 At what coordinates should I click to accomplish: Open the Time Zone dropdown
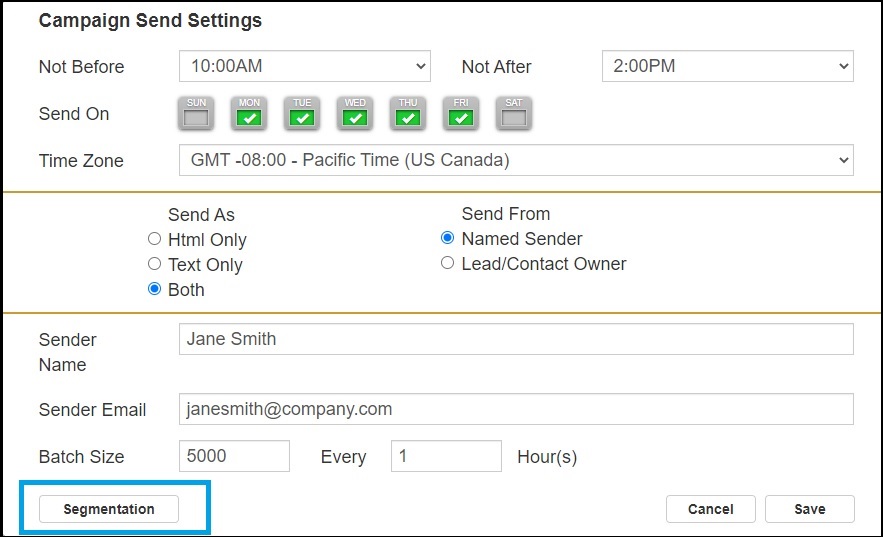515,160
